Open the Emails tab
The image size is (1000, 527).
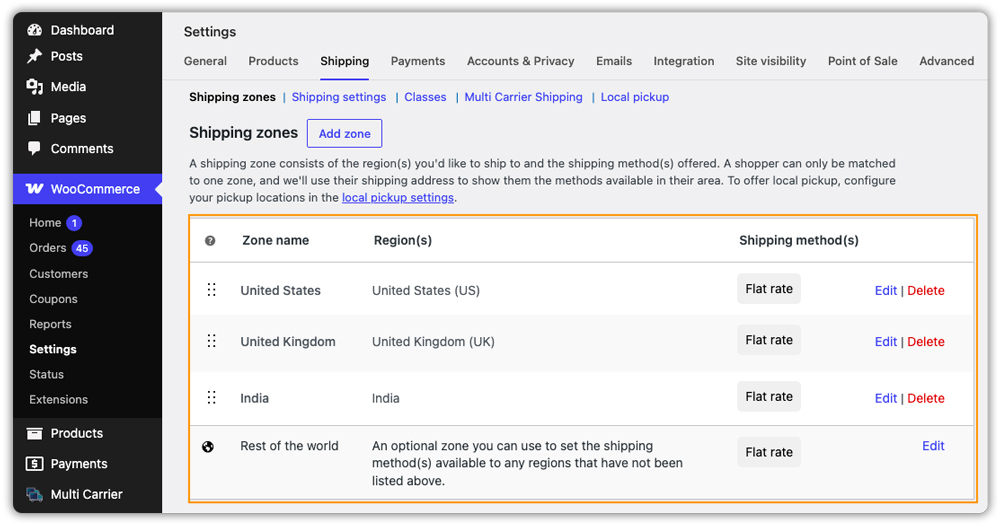614,61
